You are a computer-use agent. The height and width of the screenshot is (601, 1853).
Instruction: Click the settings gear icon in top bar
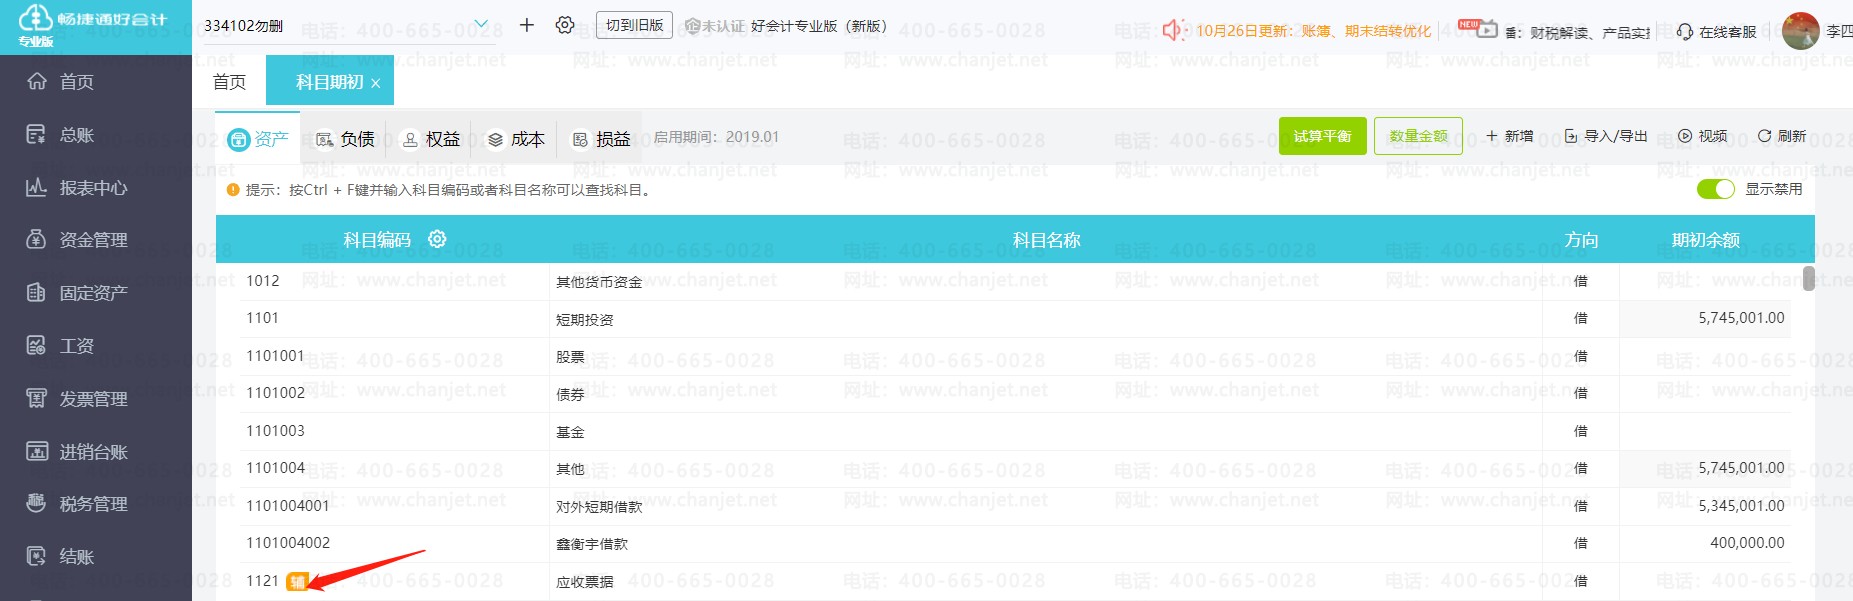565,25
